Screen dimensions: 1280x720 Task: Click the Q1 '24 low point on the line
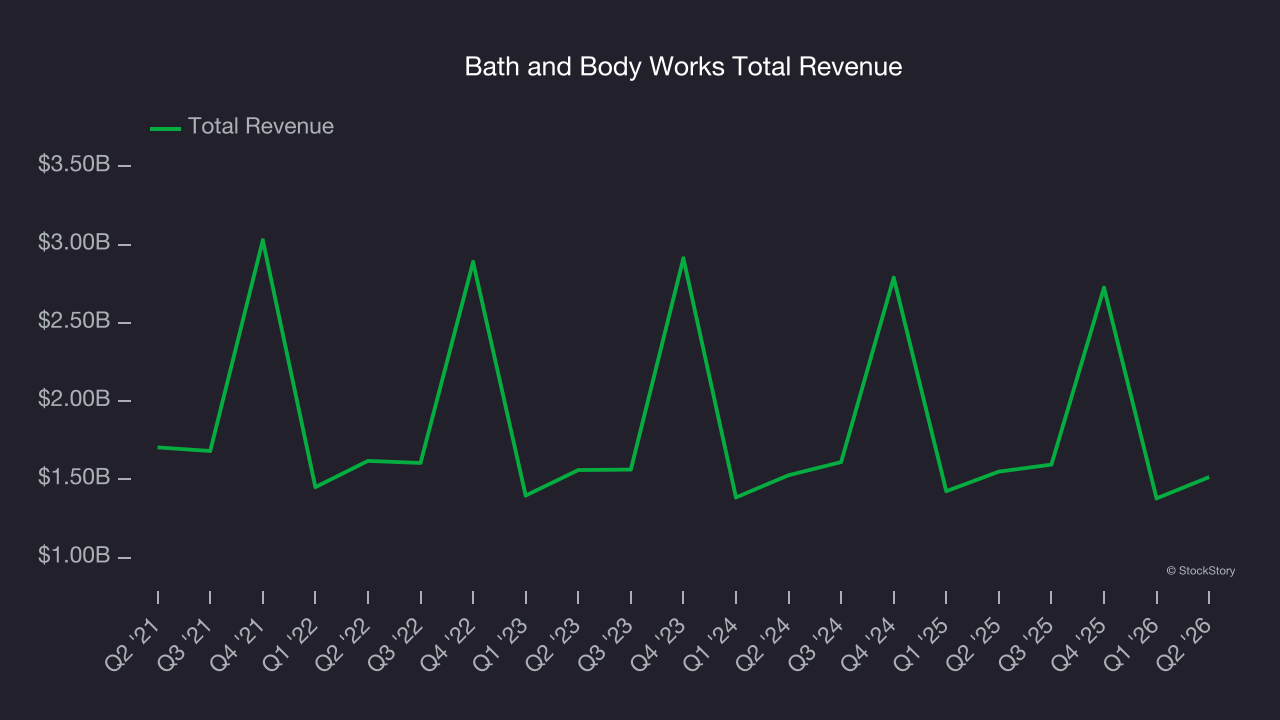(735, 497)
